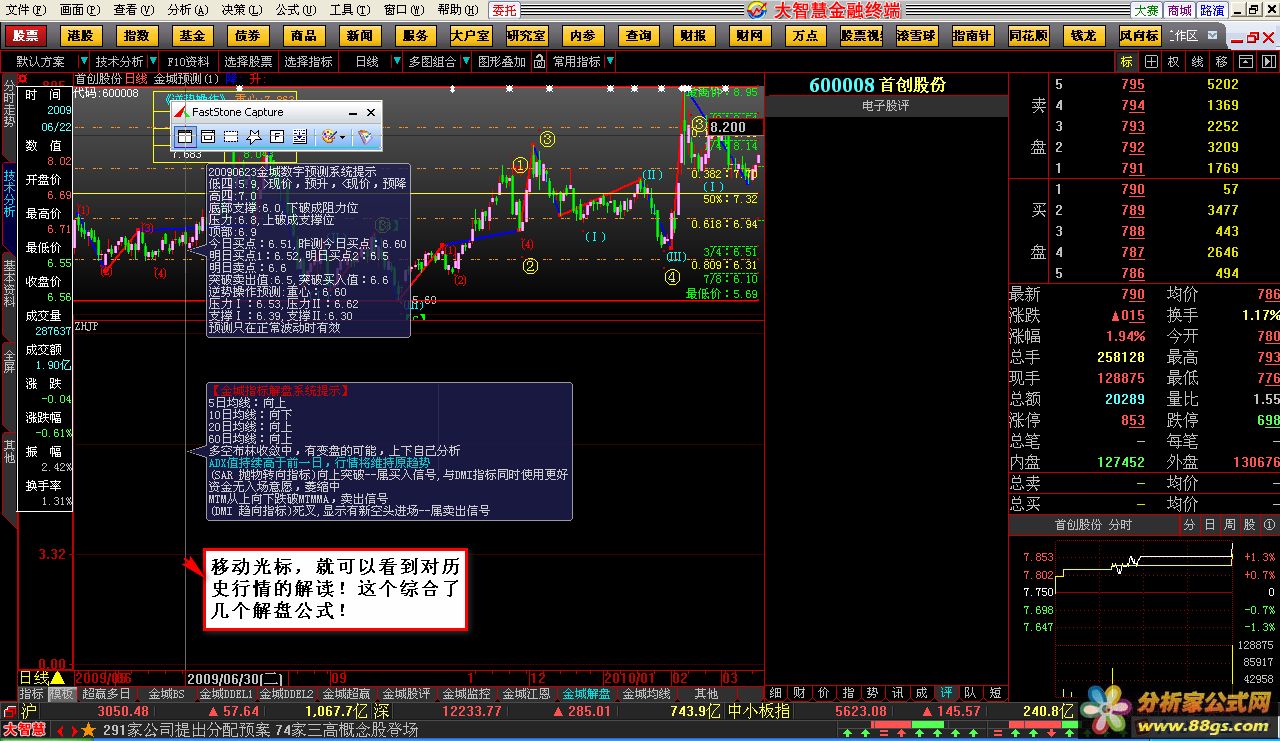Open the 画面 menu
1280x741 pixels.
(x=79, y=10)
